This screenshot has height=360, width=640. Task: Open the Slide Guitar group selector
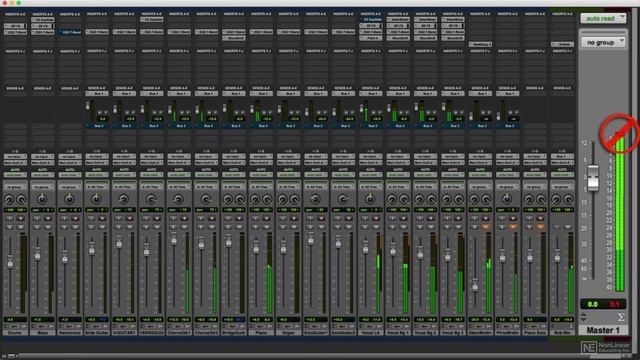97,187
